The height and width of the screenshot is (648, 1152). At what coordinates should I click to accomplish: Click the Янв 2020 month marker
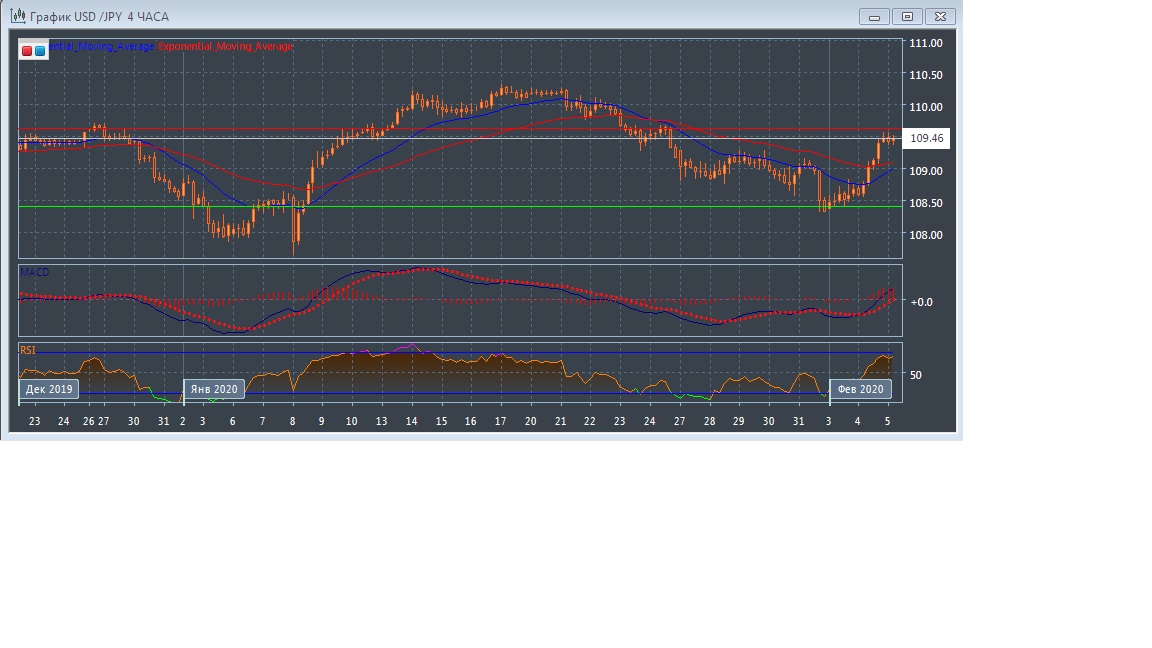[214, 389]
